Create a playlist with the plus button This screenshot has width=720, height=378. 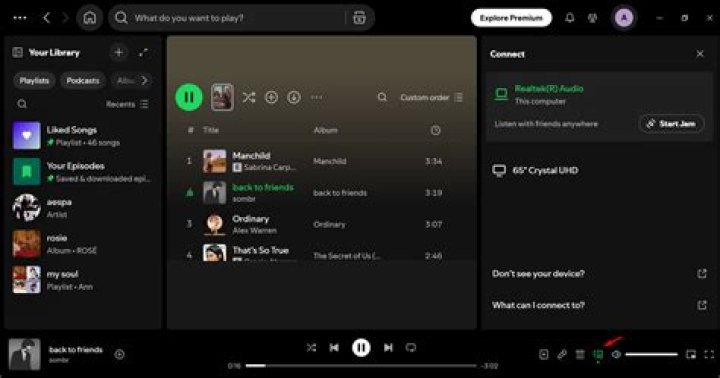tap(118, 52)
